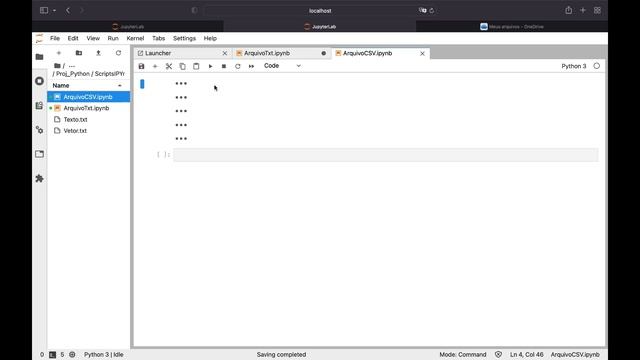This screenshot has height=360, width=640.
Task: Open the Commands palette sidebar icon
Action: click(x=40, y=105)
